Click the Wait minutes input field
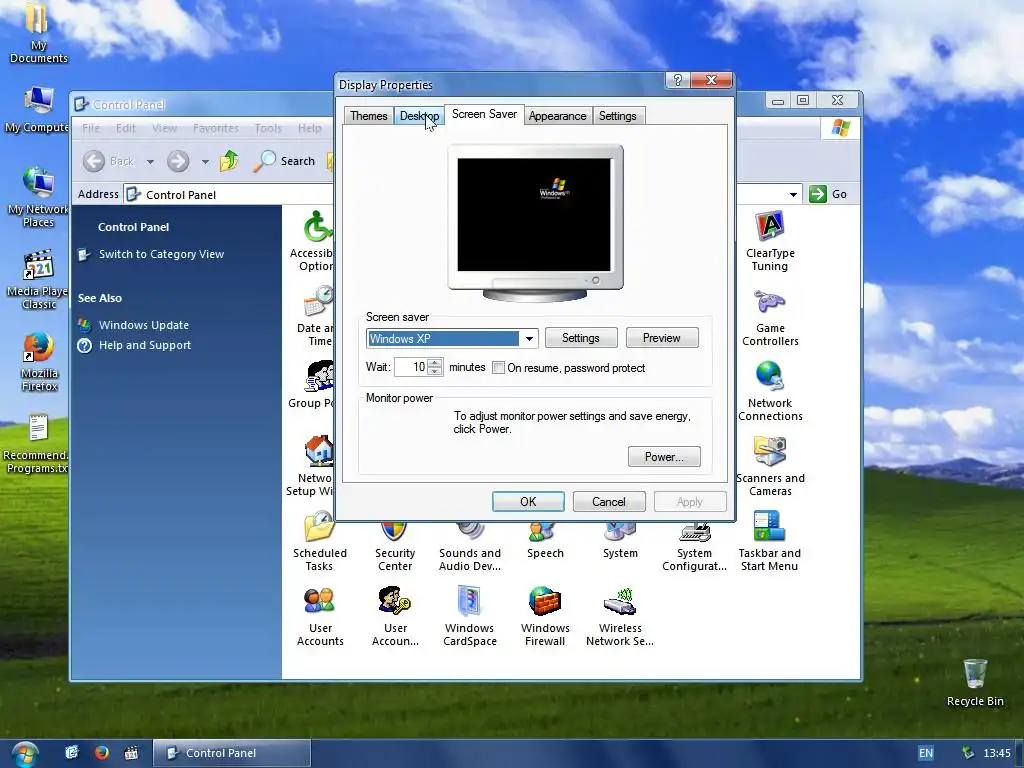The width and height of the screenshot is (1024, 768). [411, 367]
